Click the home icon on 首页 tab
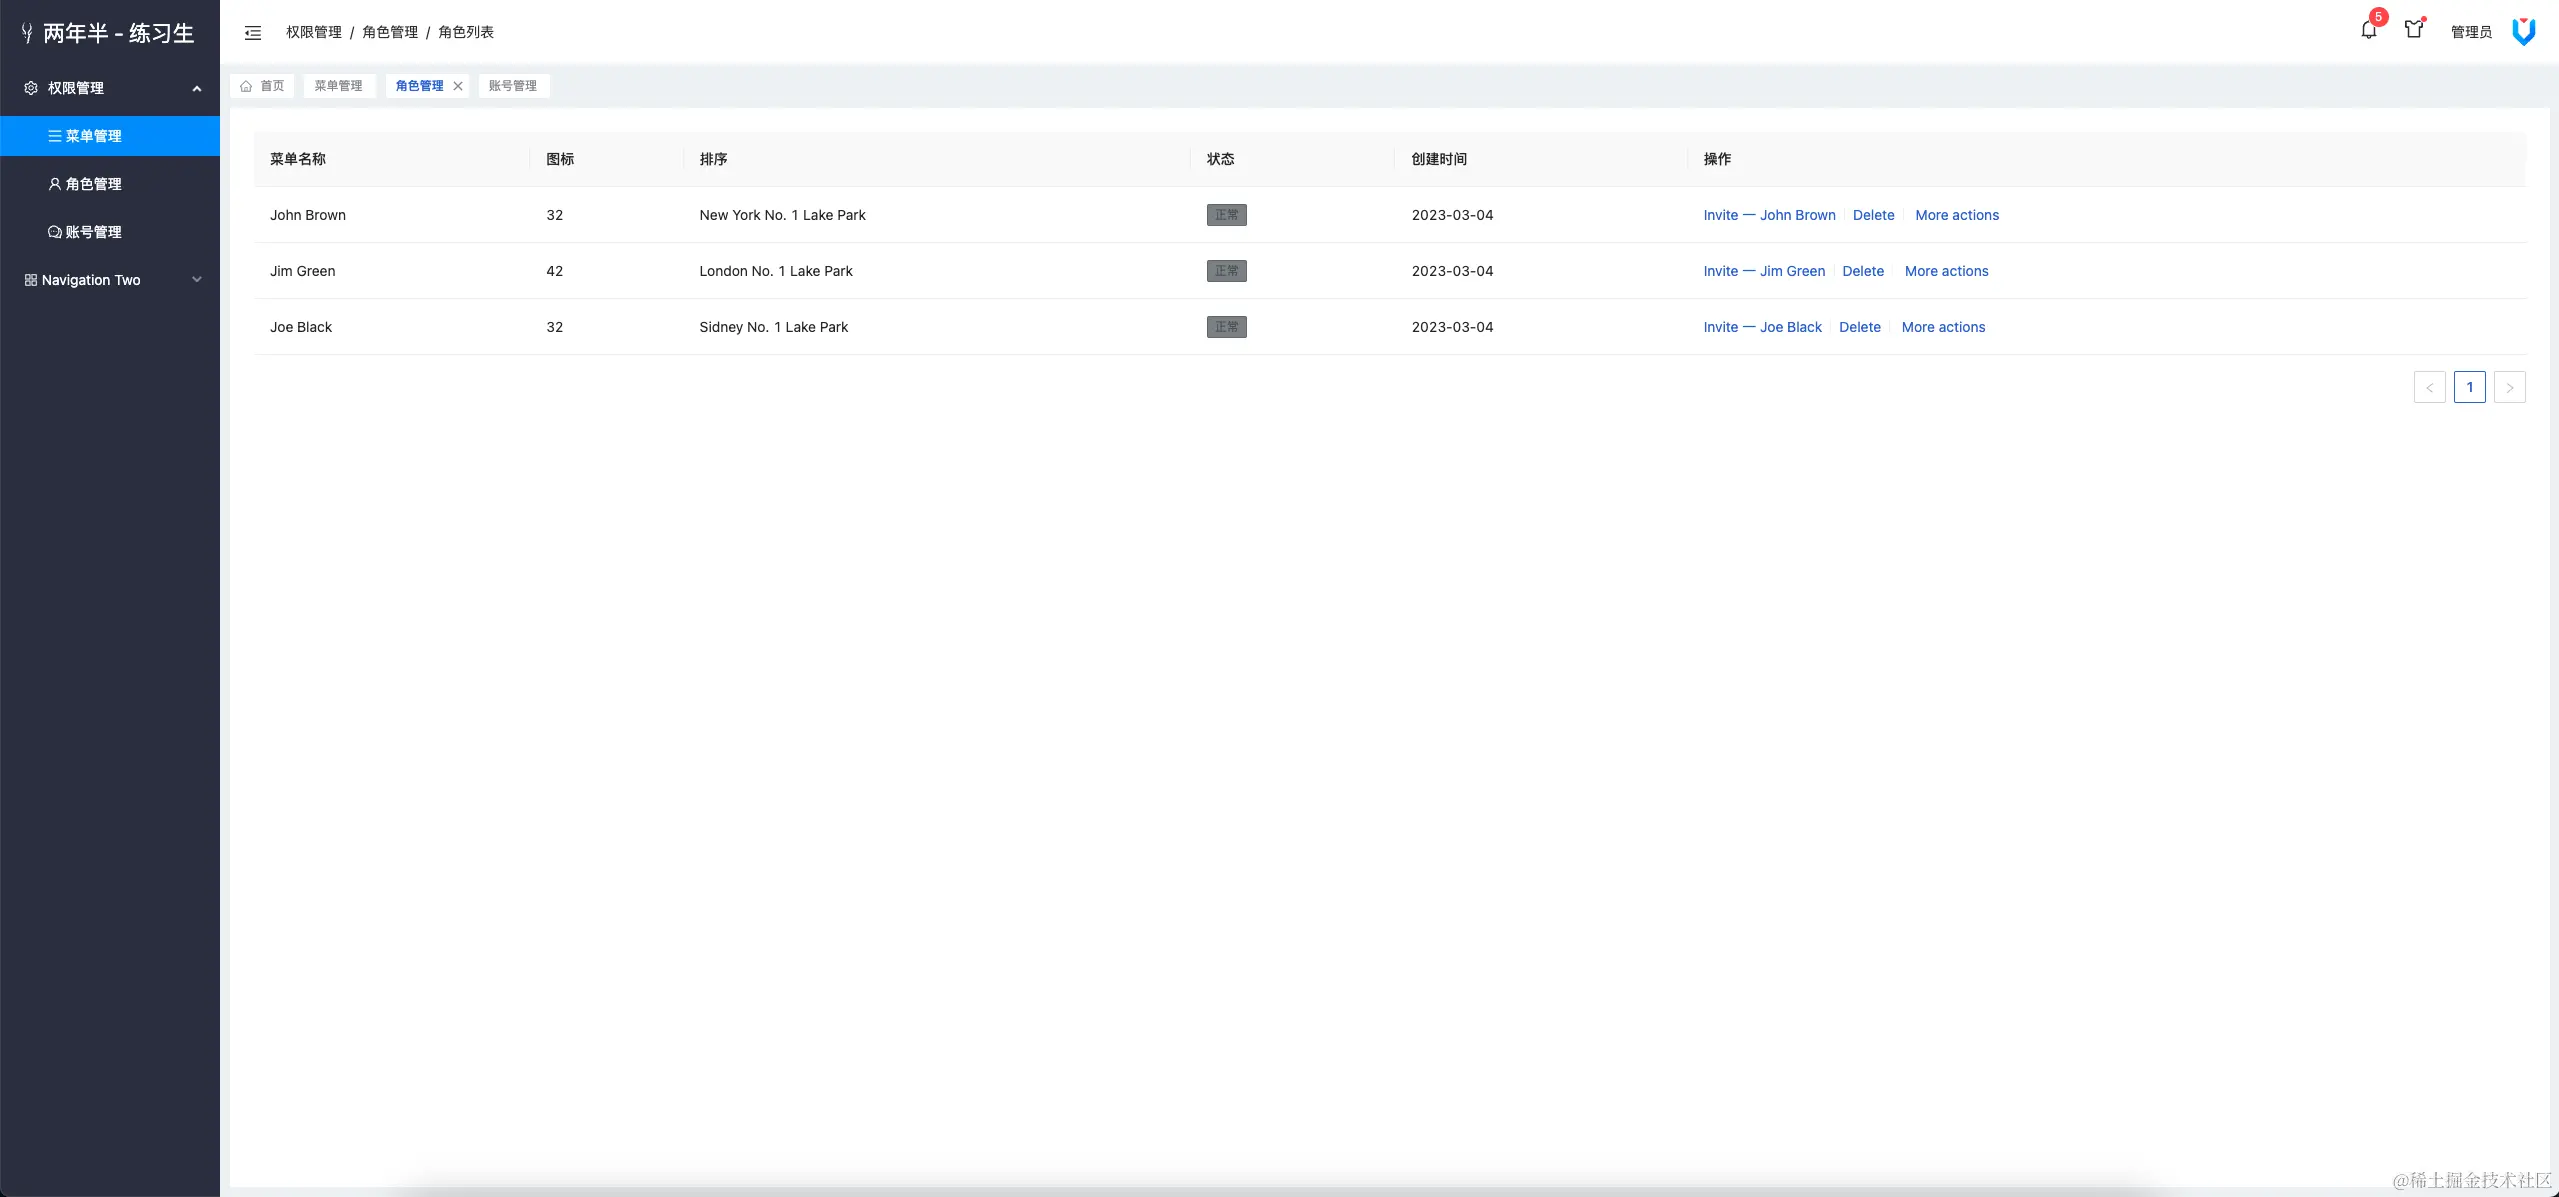2559x1197 pixels. click(246, 86)
